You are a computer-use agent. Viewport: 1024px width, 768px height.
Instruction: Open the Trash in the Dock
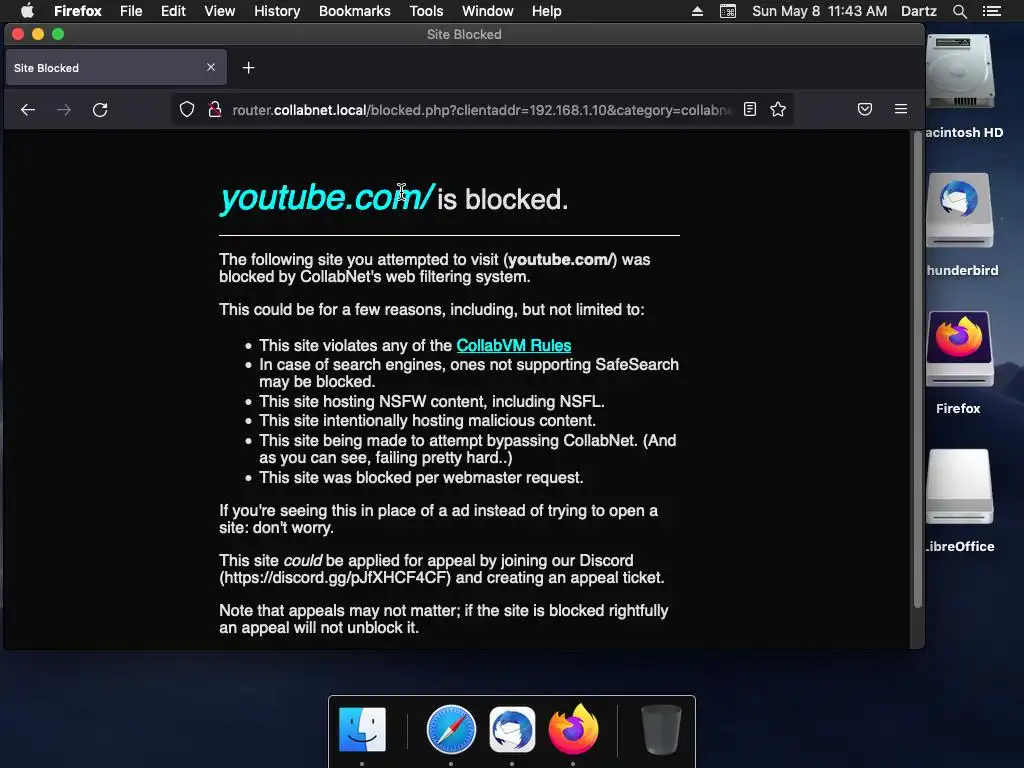click(x=661, y=729)
